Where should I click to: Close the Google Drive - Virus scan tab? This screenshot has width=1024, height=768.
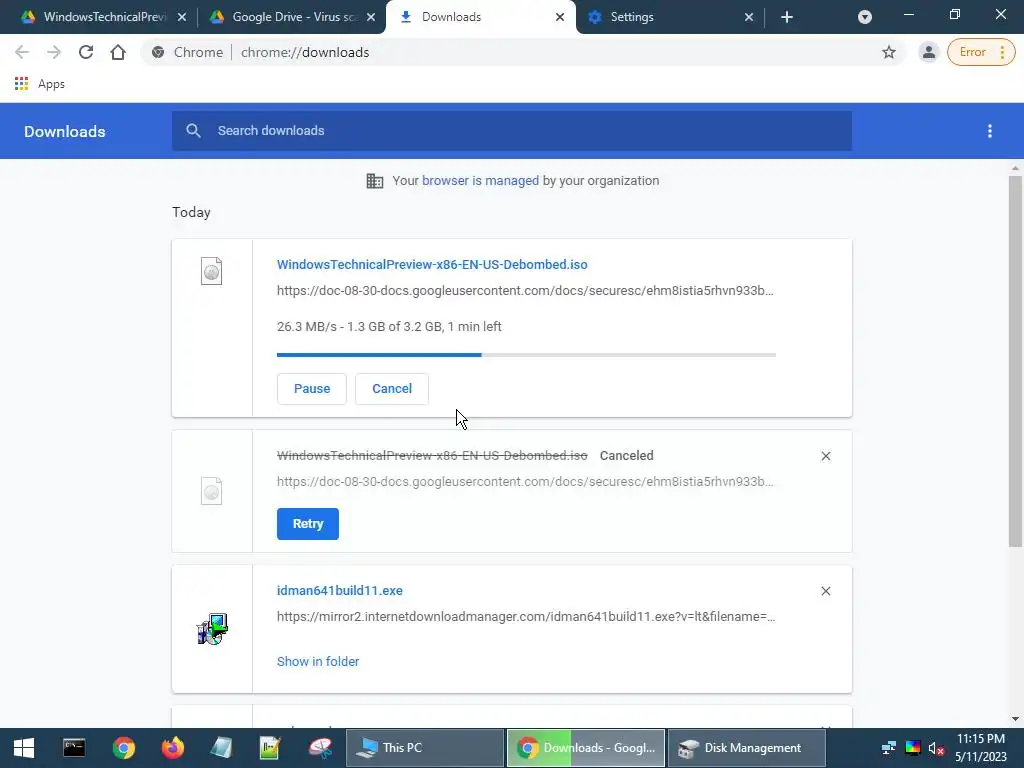[x=371, y=17]
